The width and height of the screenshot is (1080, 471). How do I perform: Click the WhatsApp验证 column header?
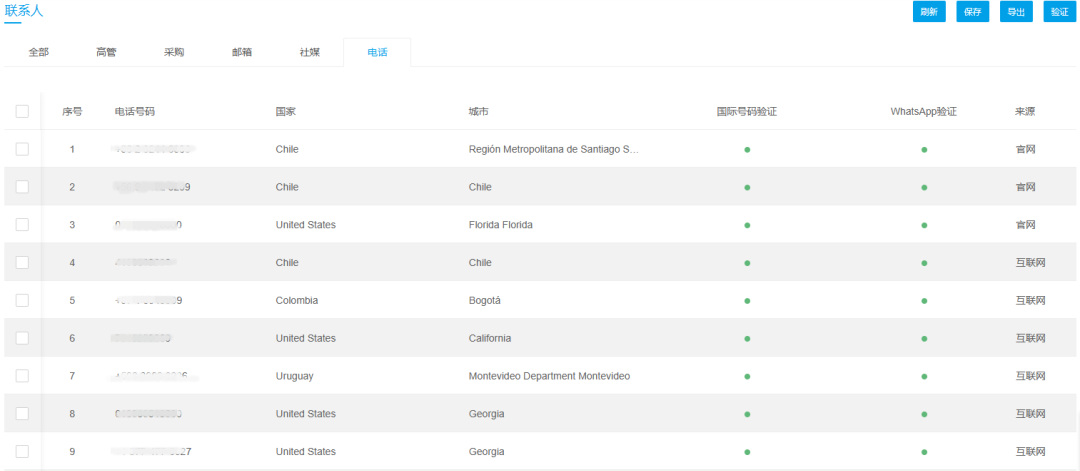click(x=924, y=111)
